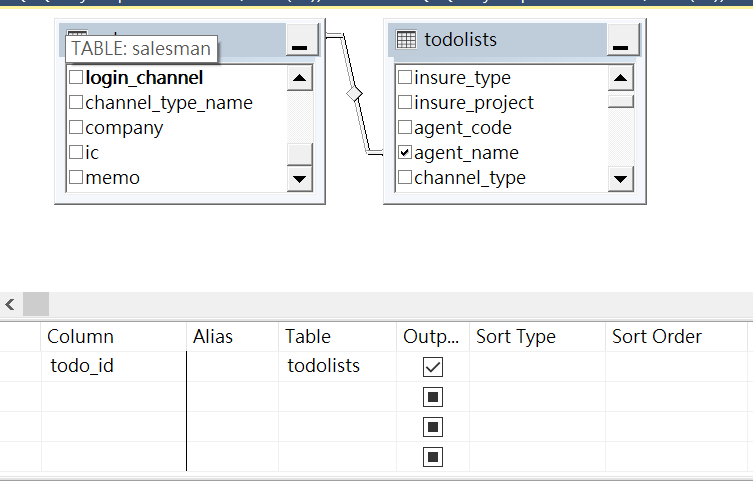Click the diamond join connector between tables
The width and height of the screenshot is (753, 483).
353,94
